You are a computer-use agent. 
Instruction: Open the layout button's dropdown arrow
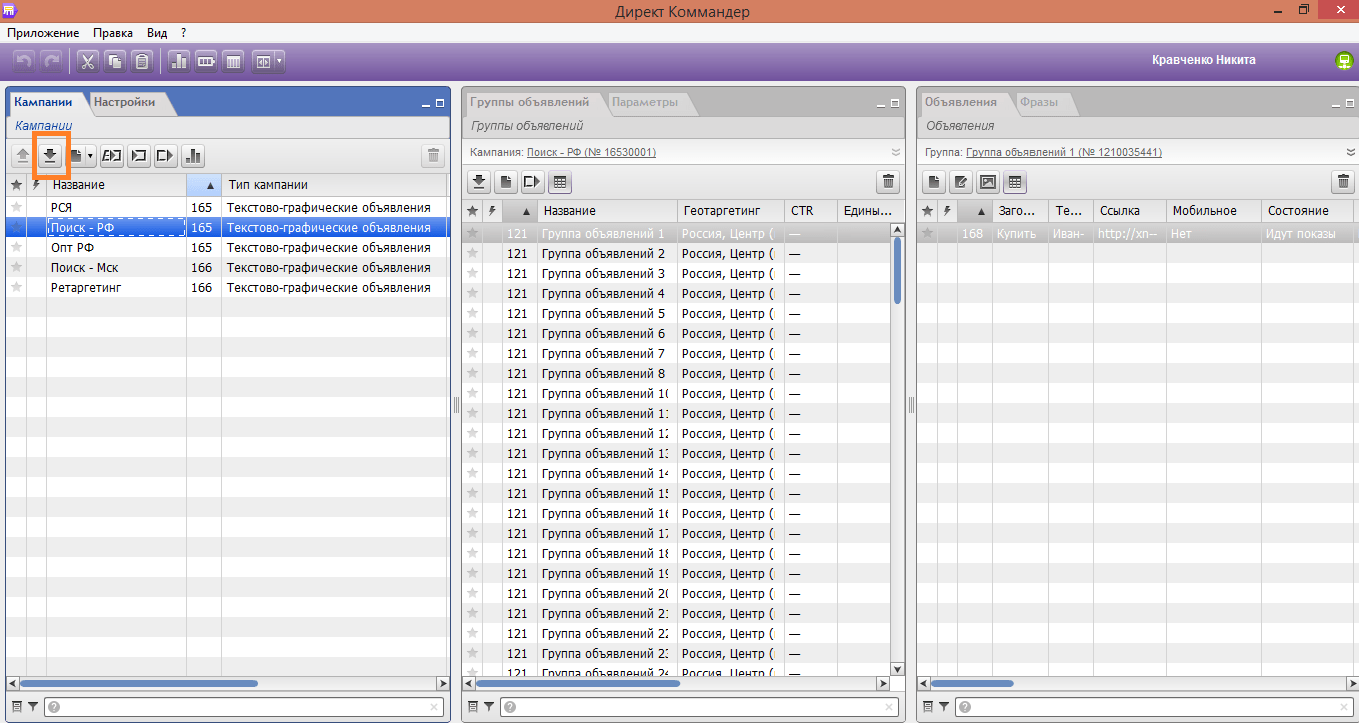[x=280, y=62]
